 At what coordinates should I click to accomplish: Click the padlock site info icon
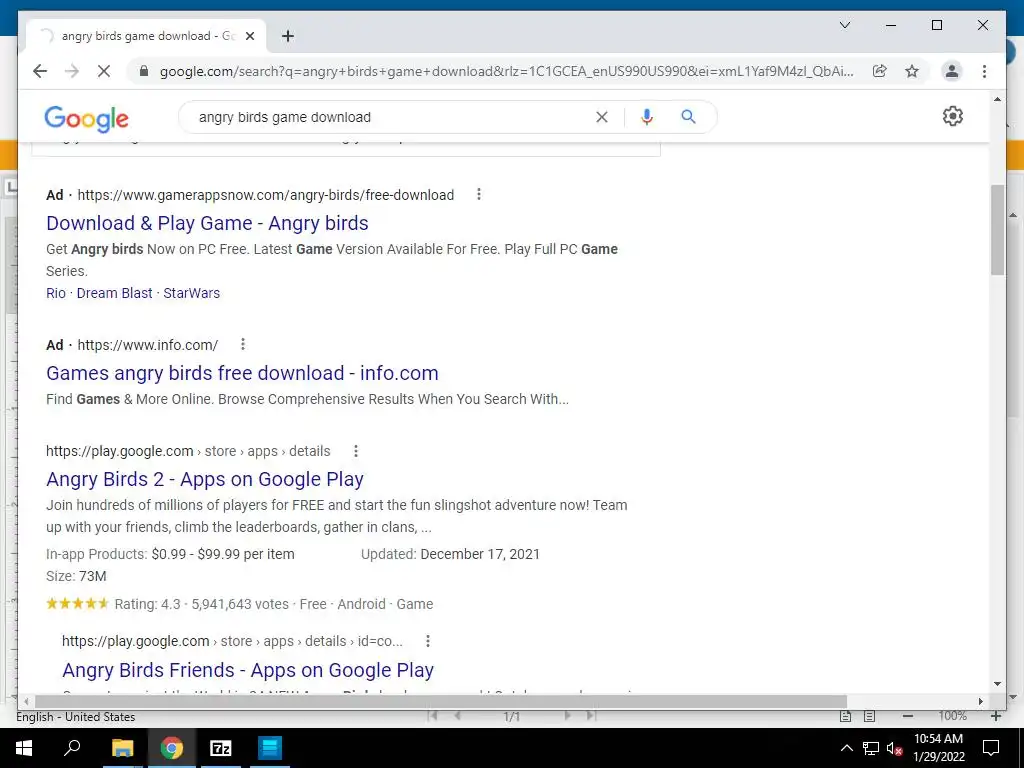pos(144,71)
